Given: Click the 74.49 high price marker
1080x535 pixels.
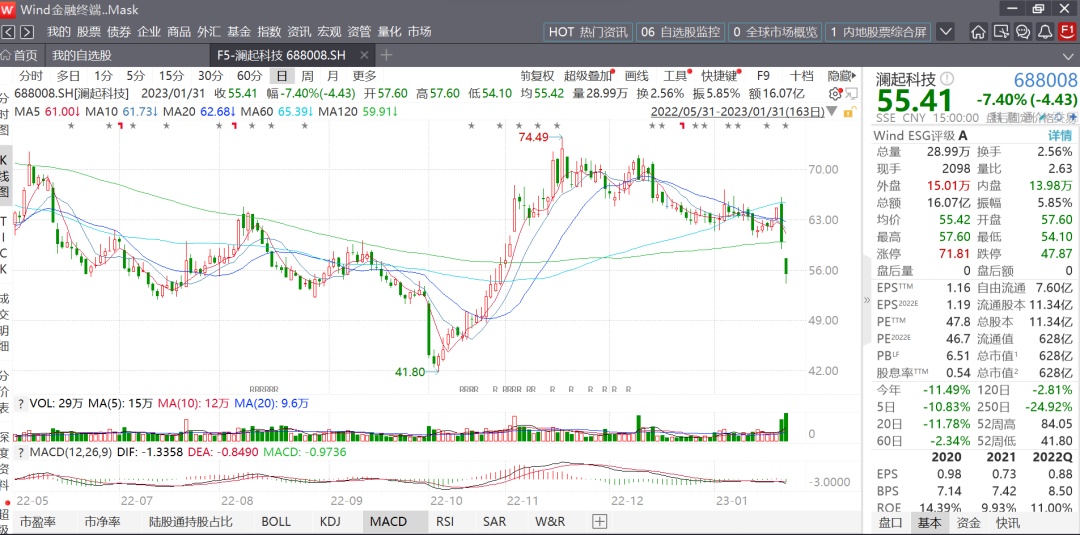Looking at the screenshot, I should pos(534,137).
